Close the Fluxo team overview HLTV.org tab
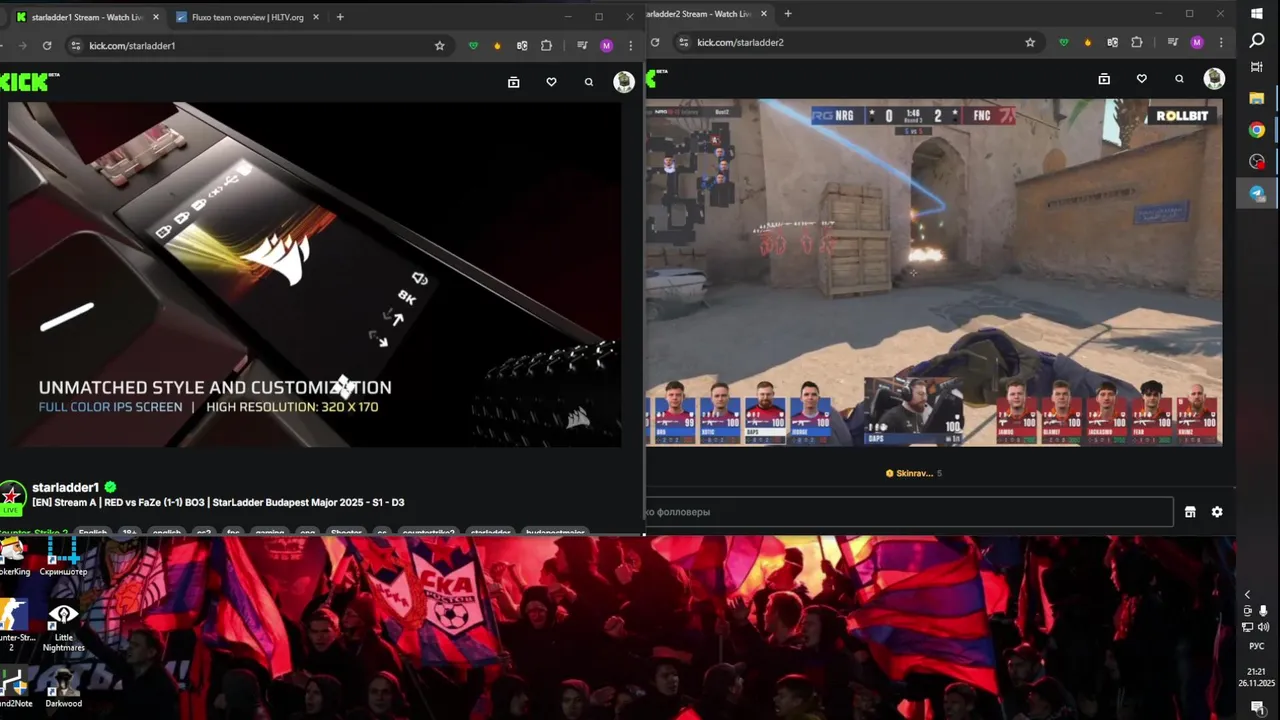The image size is (1280, 720). coord(315,17)
